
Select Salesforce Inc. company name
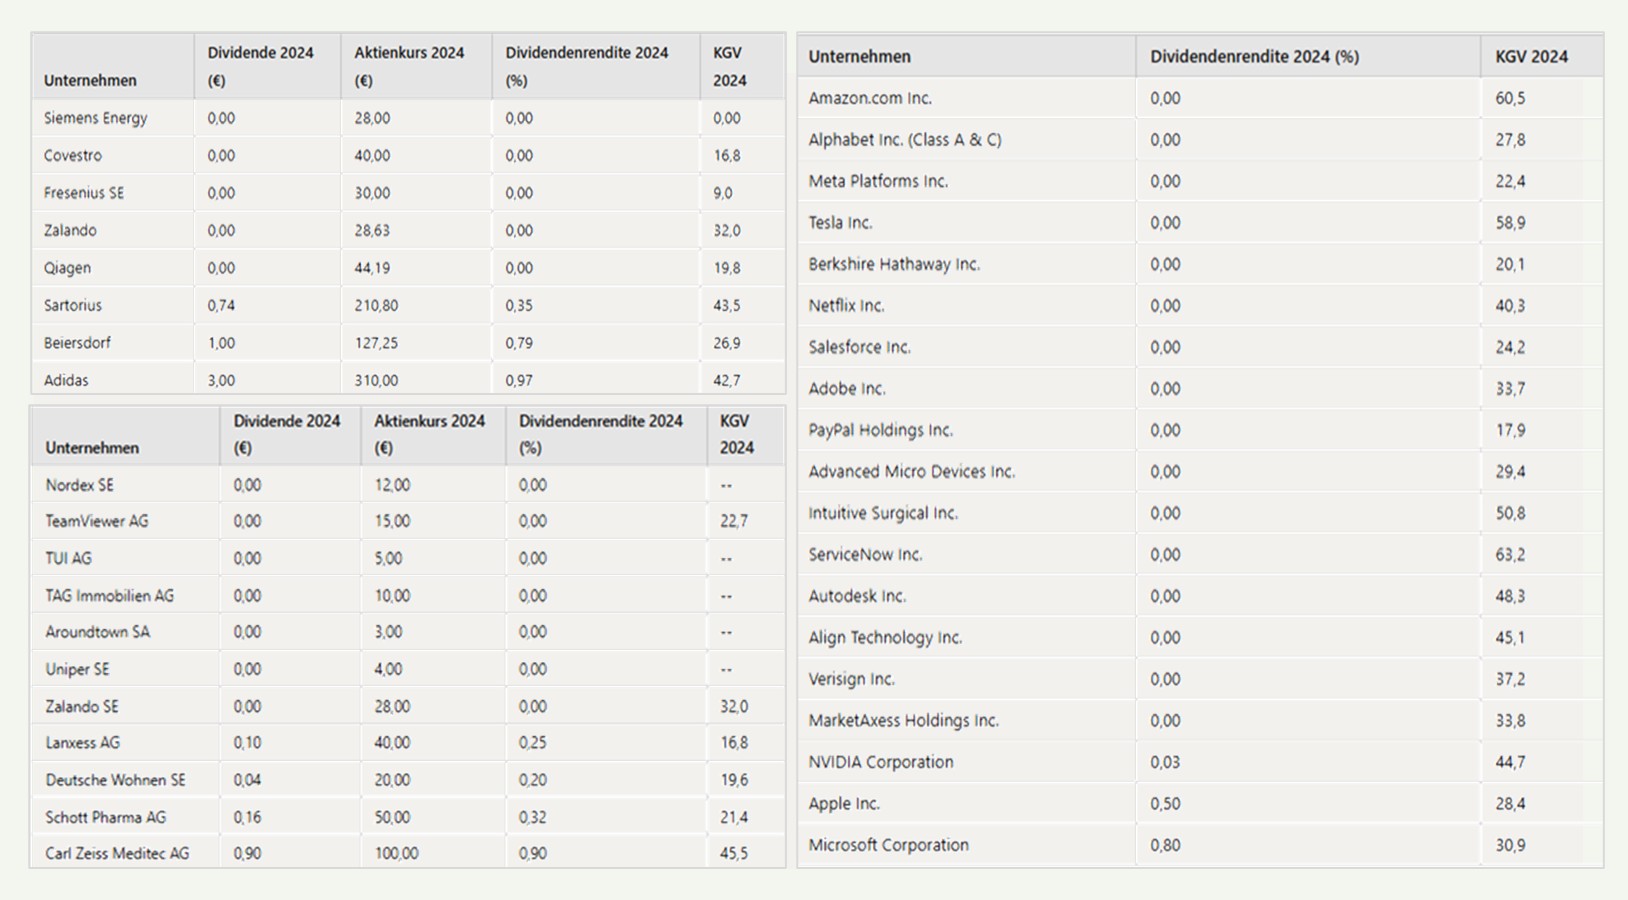859,347
